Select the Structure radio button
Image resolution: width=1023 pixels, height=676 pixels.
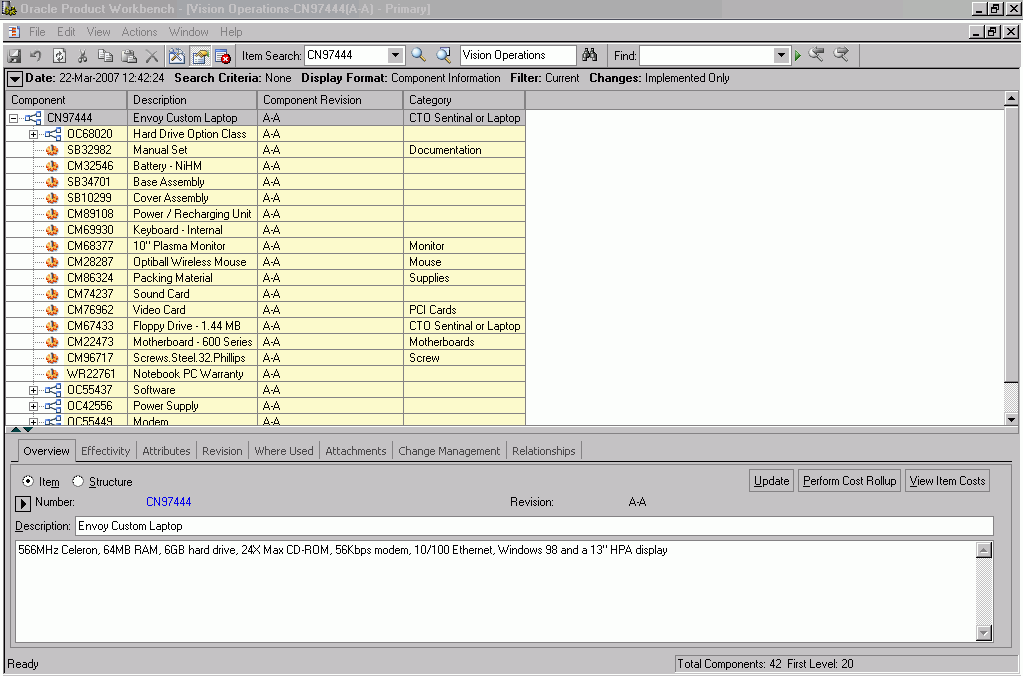[78, 482]
